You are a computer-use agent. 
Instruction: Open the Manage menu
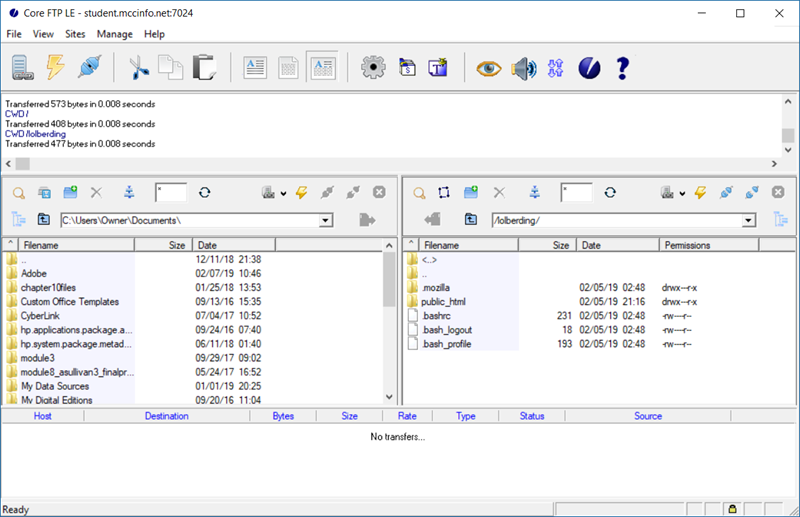pos(115,34)
